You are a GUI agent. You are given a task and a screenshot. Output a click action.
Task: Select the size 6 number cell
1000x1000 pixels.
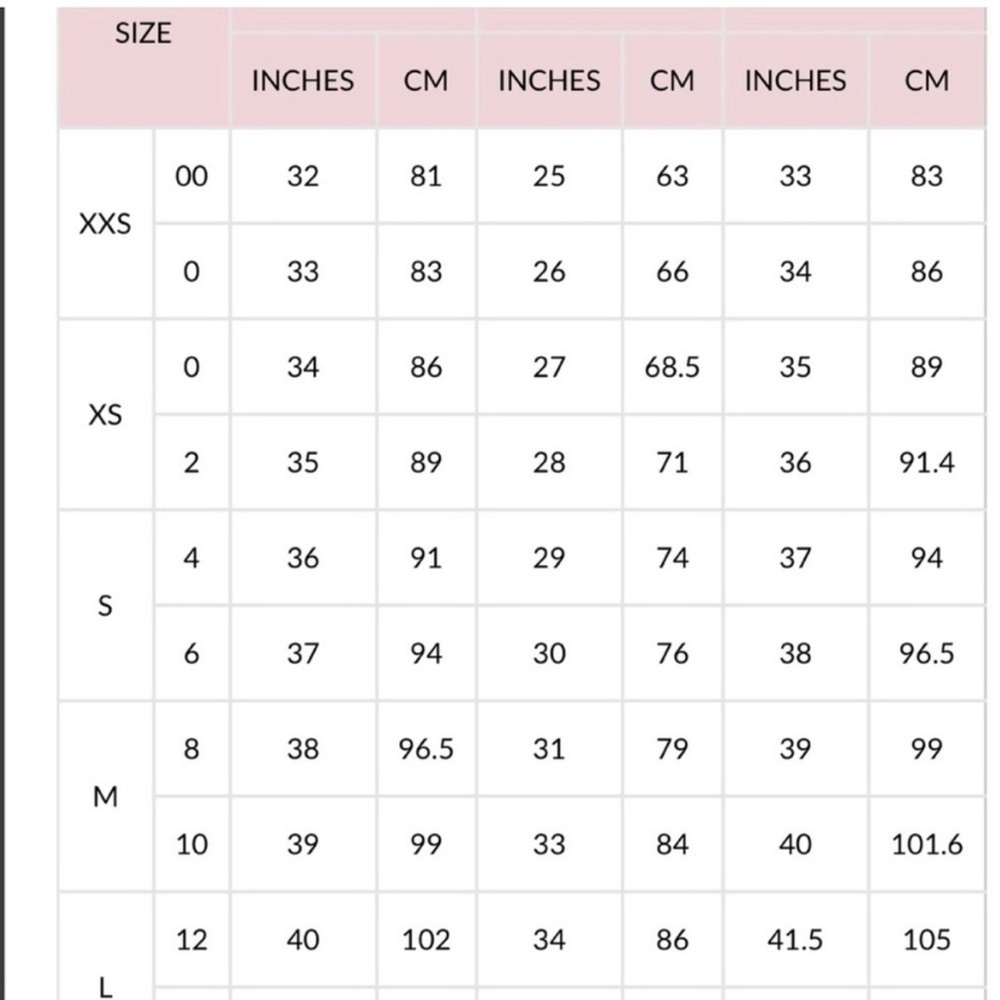coord(191,654)
